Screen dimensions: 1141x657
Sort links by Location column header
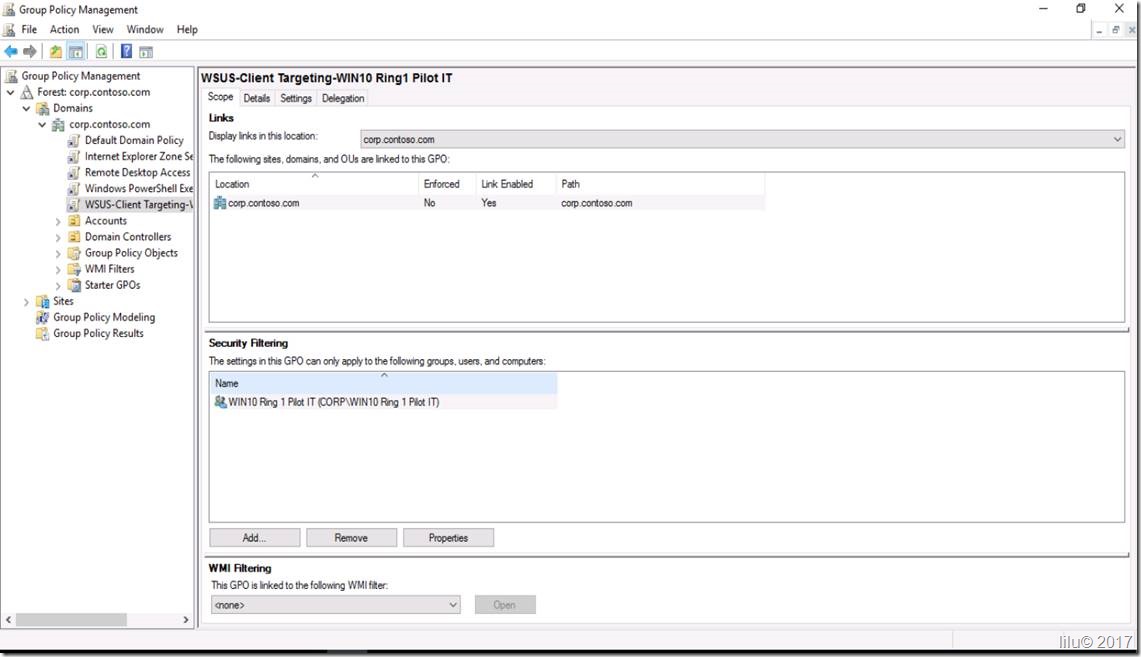tap(314, 184)
